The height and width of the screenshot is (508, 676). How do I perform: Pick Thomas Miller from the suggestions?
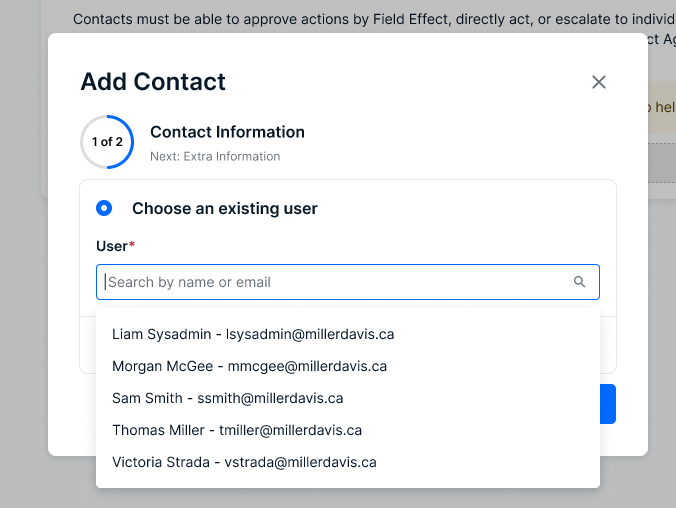tap(237, 430)
